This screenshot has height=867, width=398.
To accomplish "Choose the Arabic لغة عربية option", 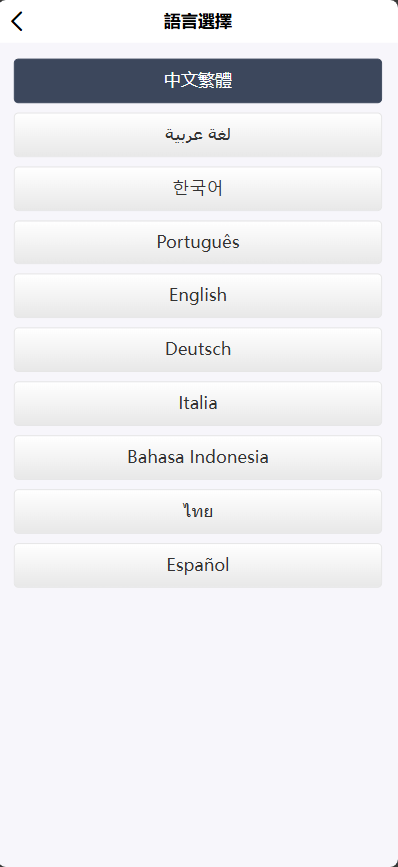I will 198,135.
